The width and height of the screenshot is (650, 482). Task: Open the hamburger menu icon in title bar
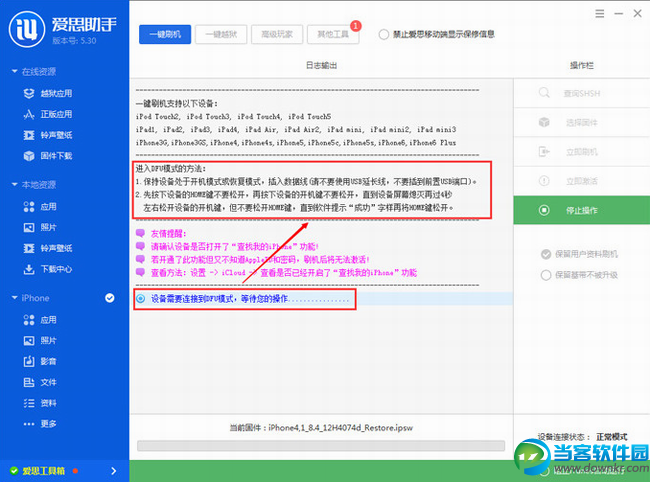coord(599,14)
